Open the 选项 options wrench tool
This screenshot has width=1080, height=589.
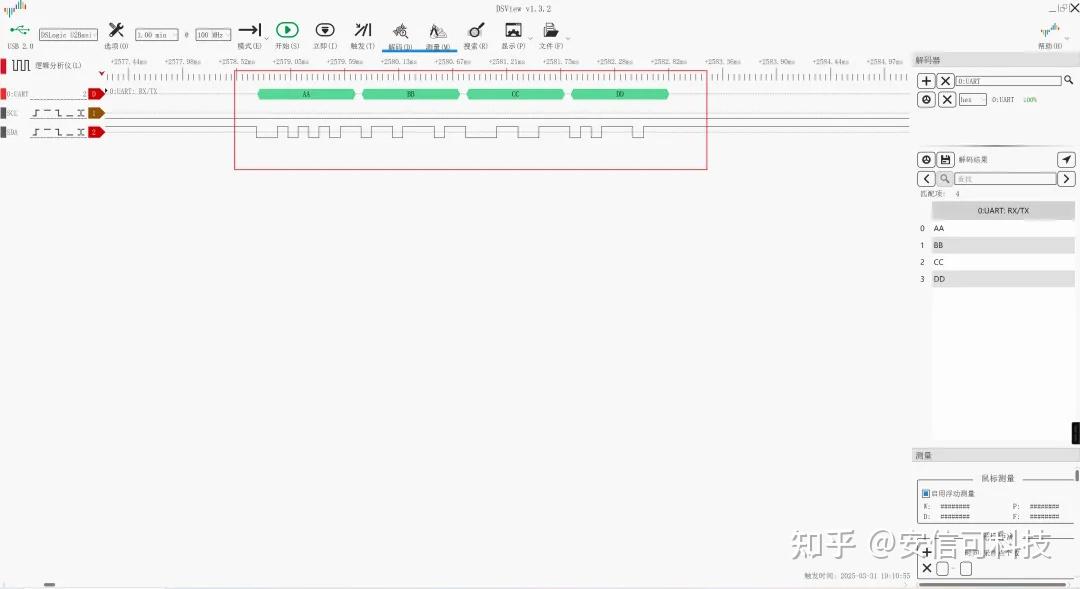pos(116,30)
